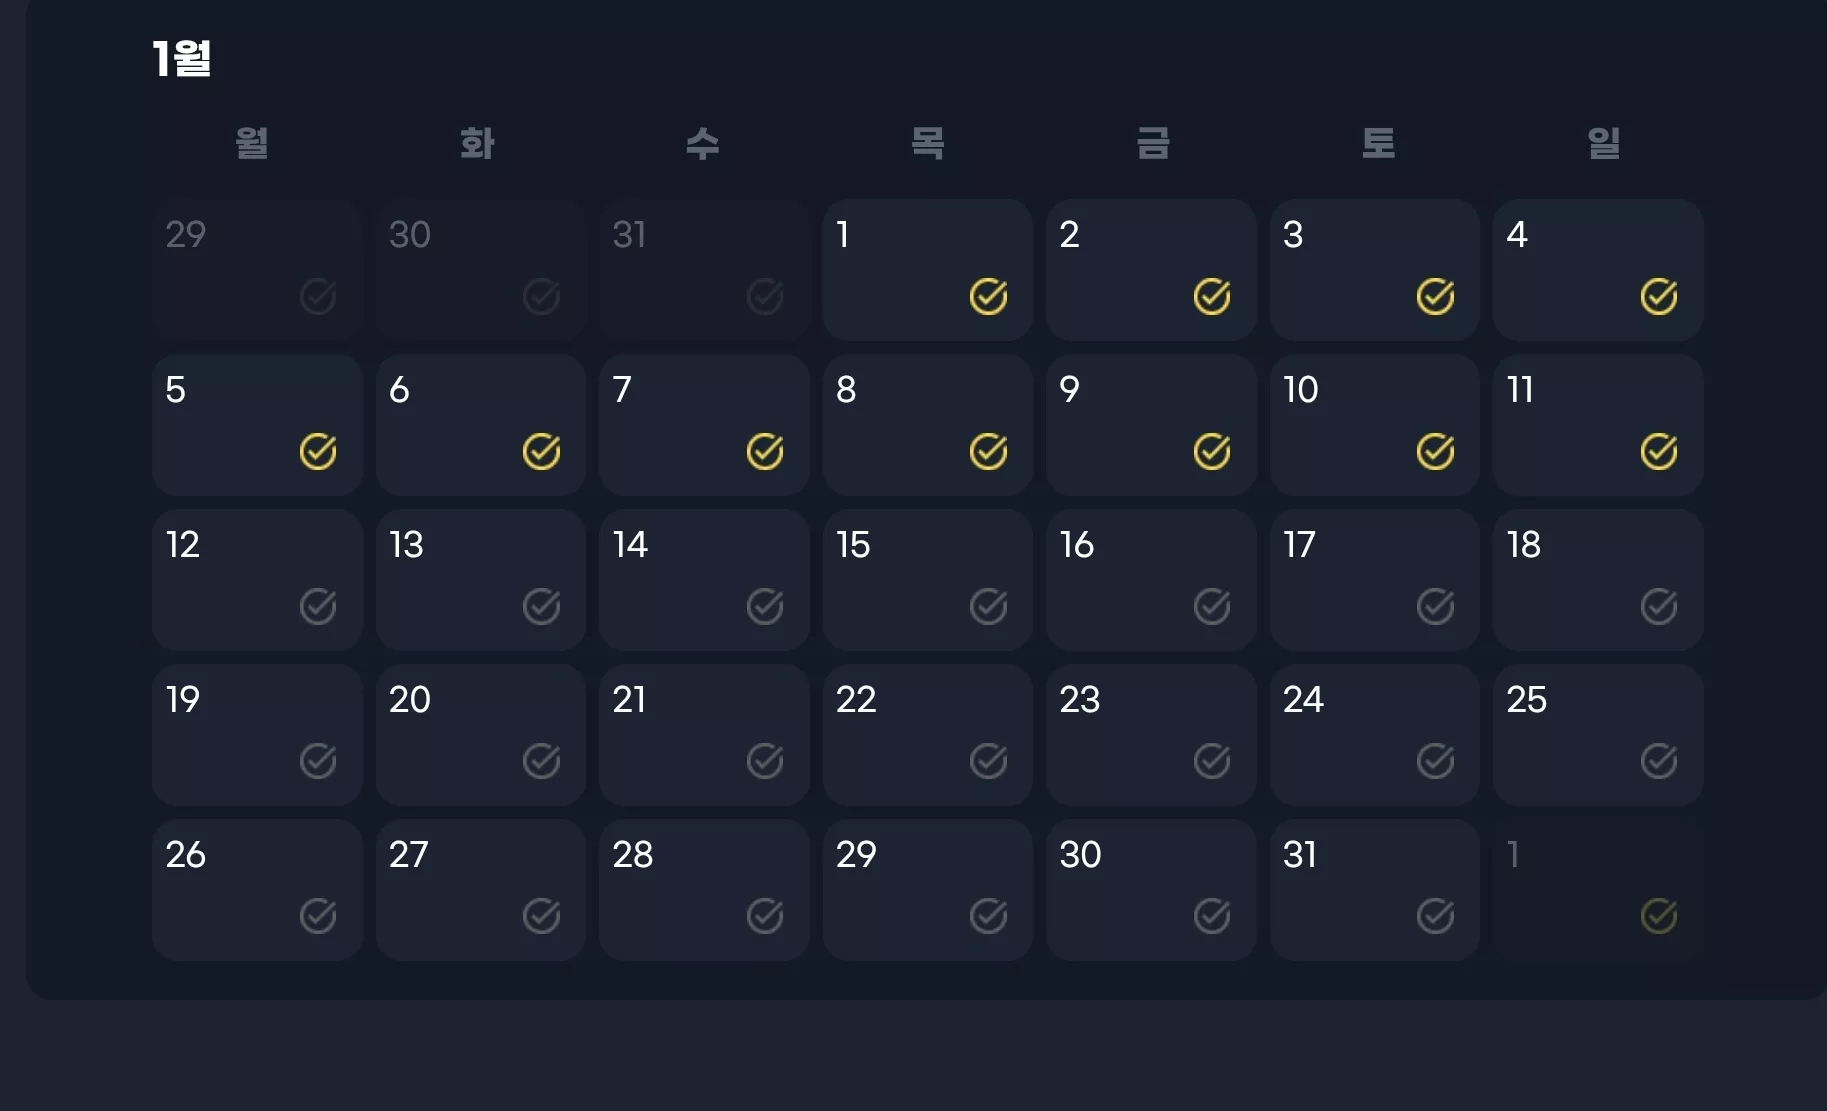Toggle the check status for day 18

(1659, 606)
